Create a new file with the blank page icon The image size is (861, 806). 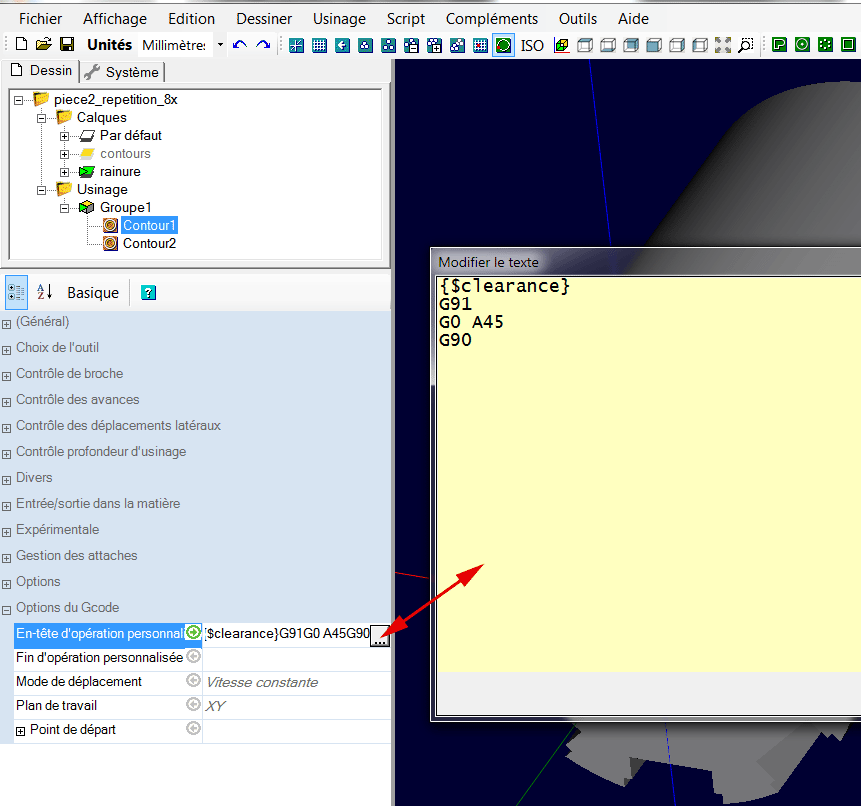(x=21, y=44)
